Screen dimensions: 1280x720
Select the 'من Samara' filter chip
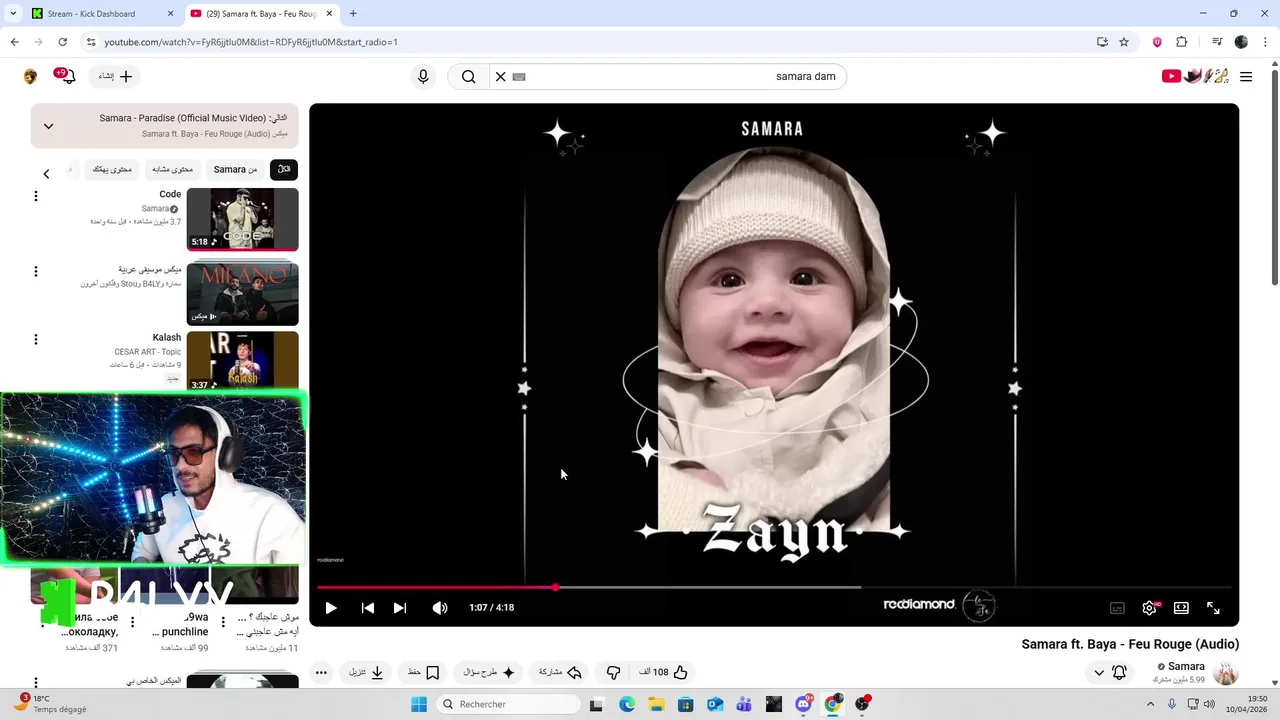click(236, 170)
